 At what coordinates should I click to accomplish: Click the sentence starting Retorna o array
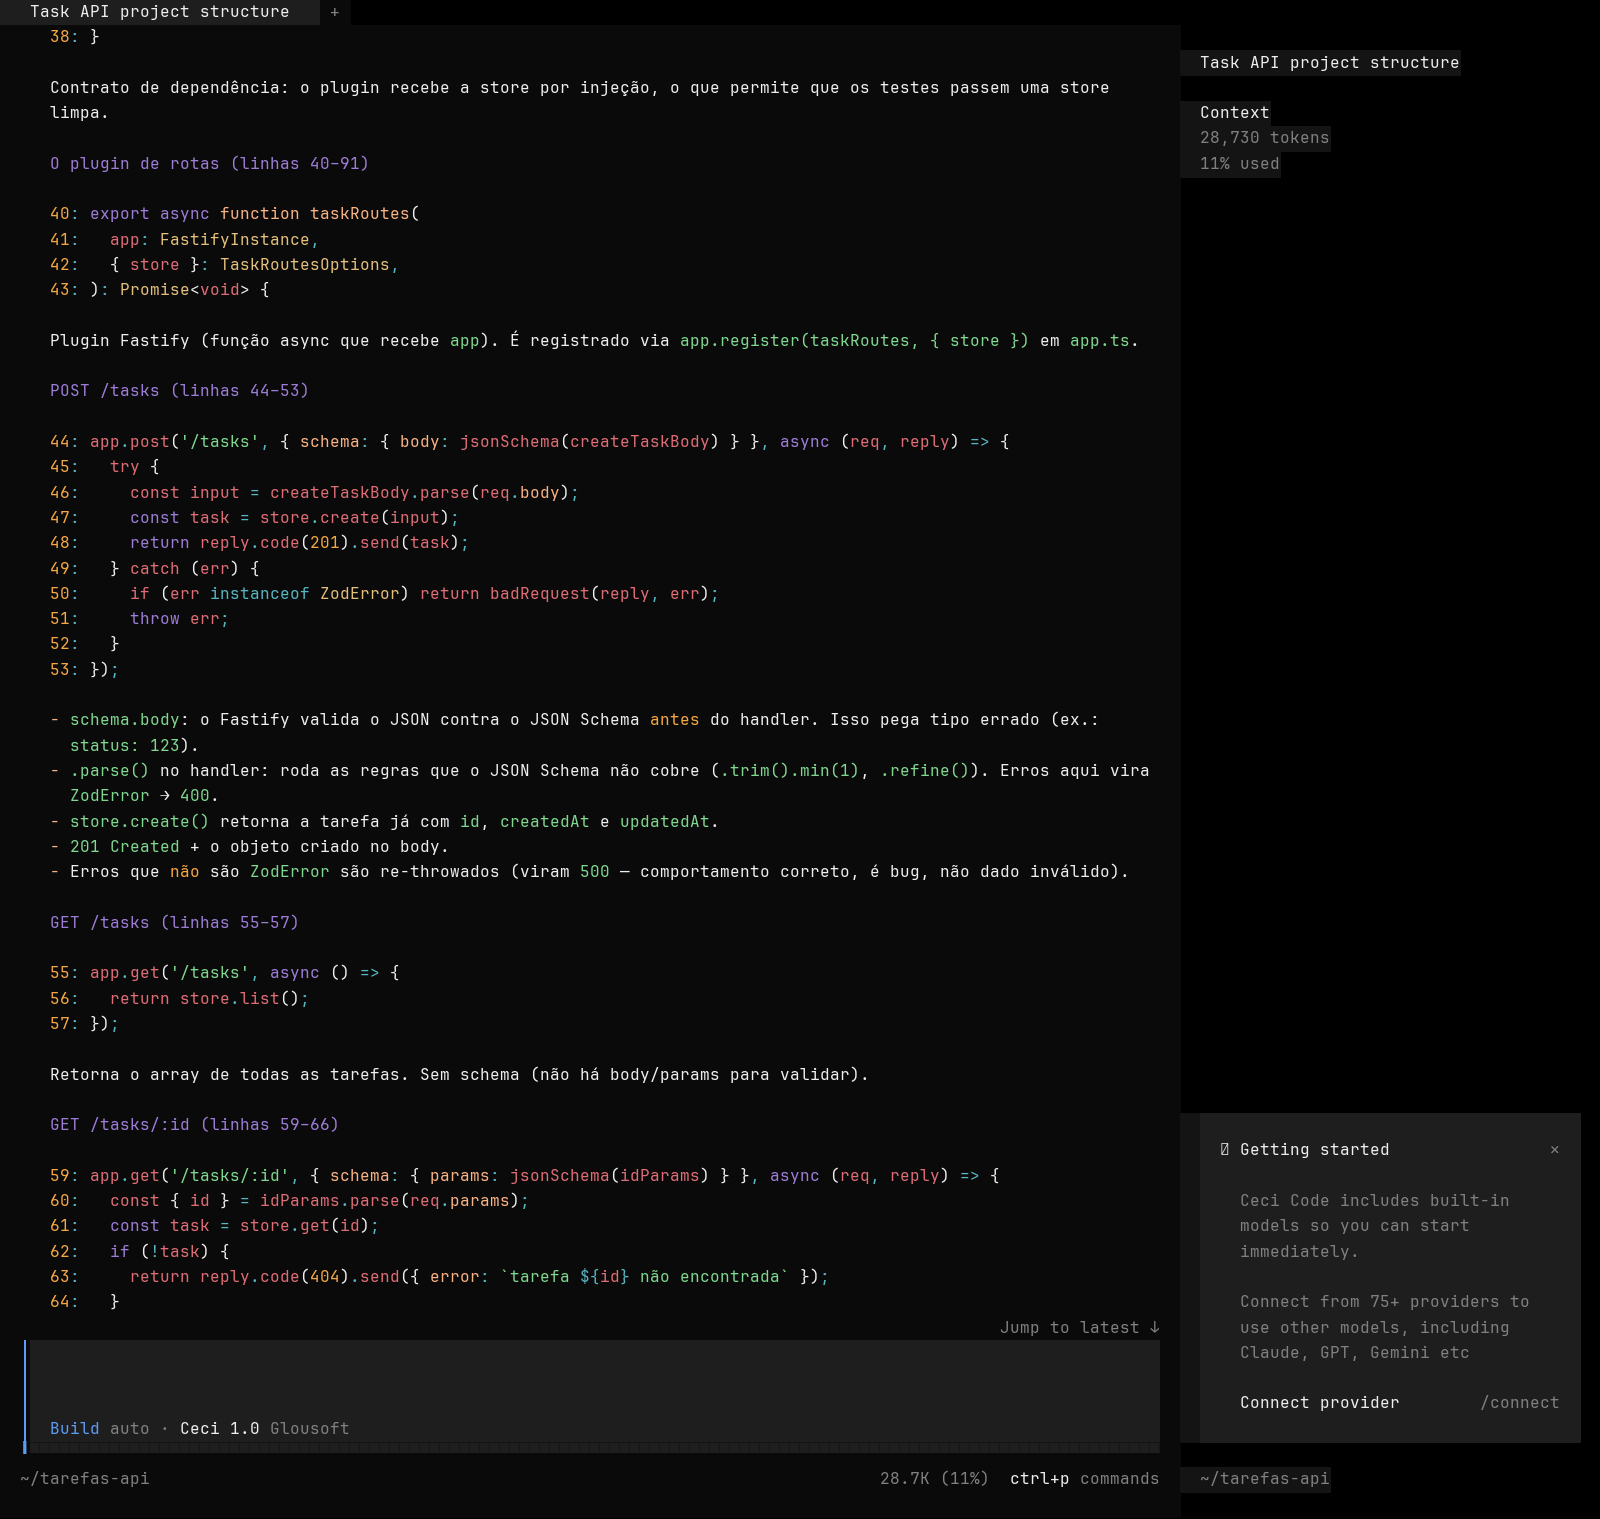459,1075
